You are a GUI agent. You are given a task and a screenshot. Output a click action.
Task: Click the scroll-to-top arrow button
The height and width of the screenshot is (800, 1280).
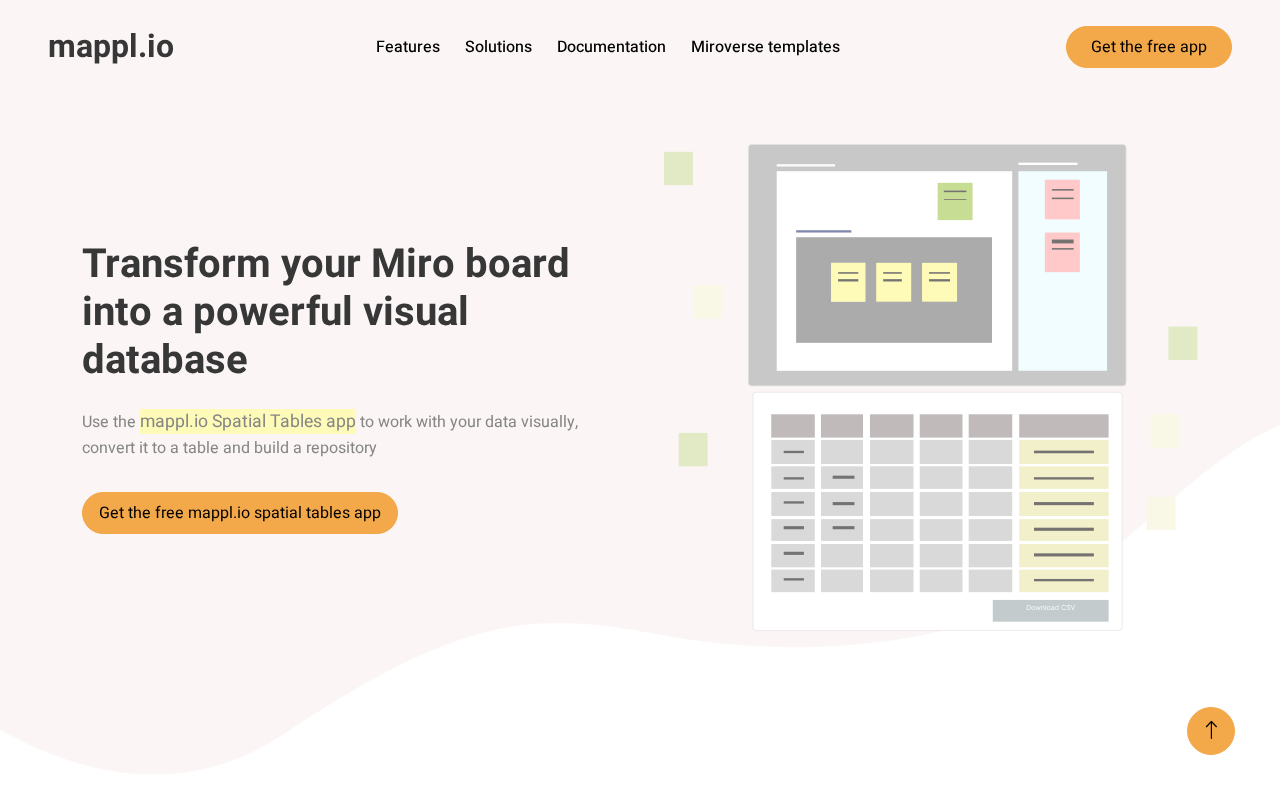pyautogui.click(x=1211, y=731)
